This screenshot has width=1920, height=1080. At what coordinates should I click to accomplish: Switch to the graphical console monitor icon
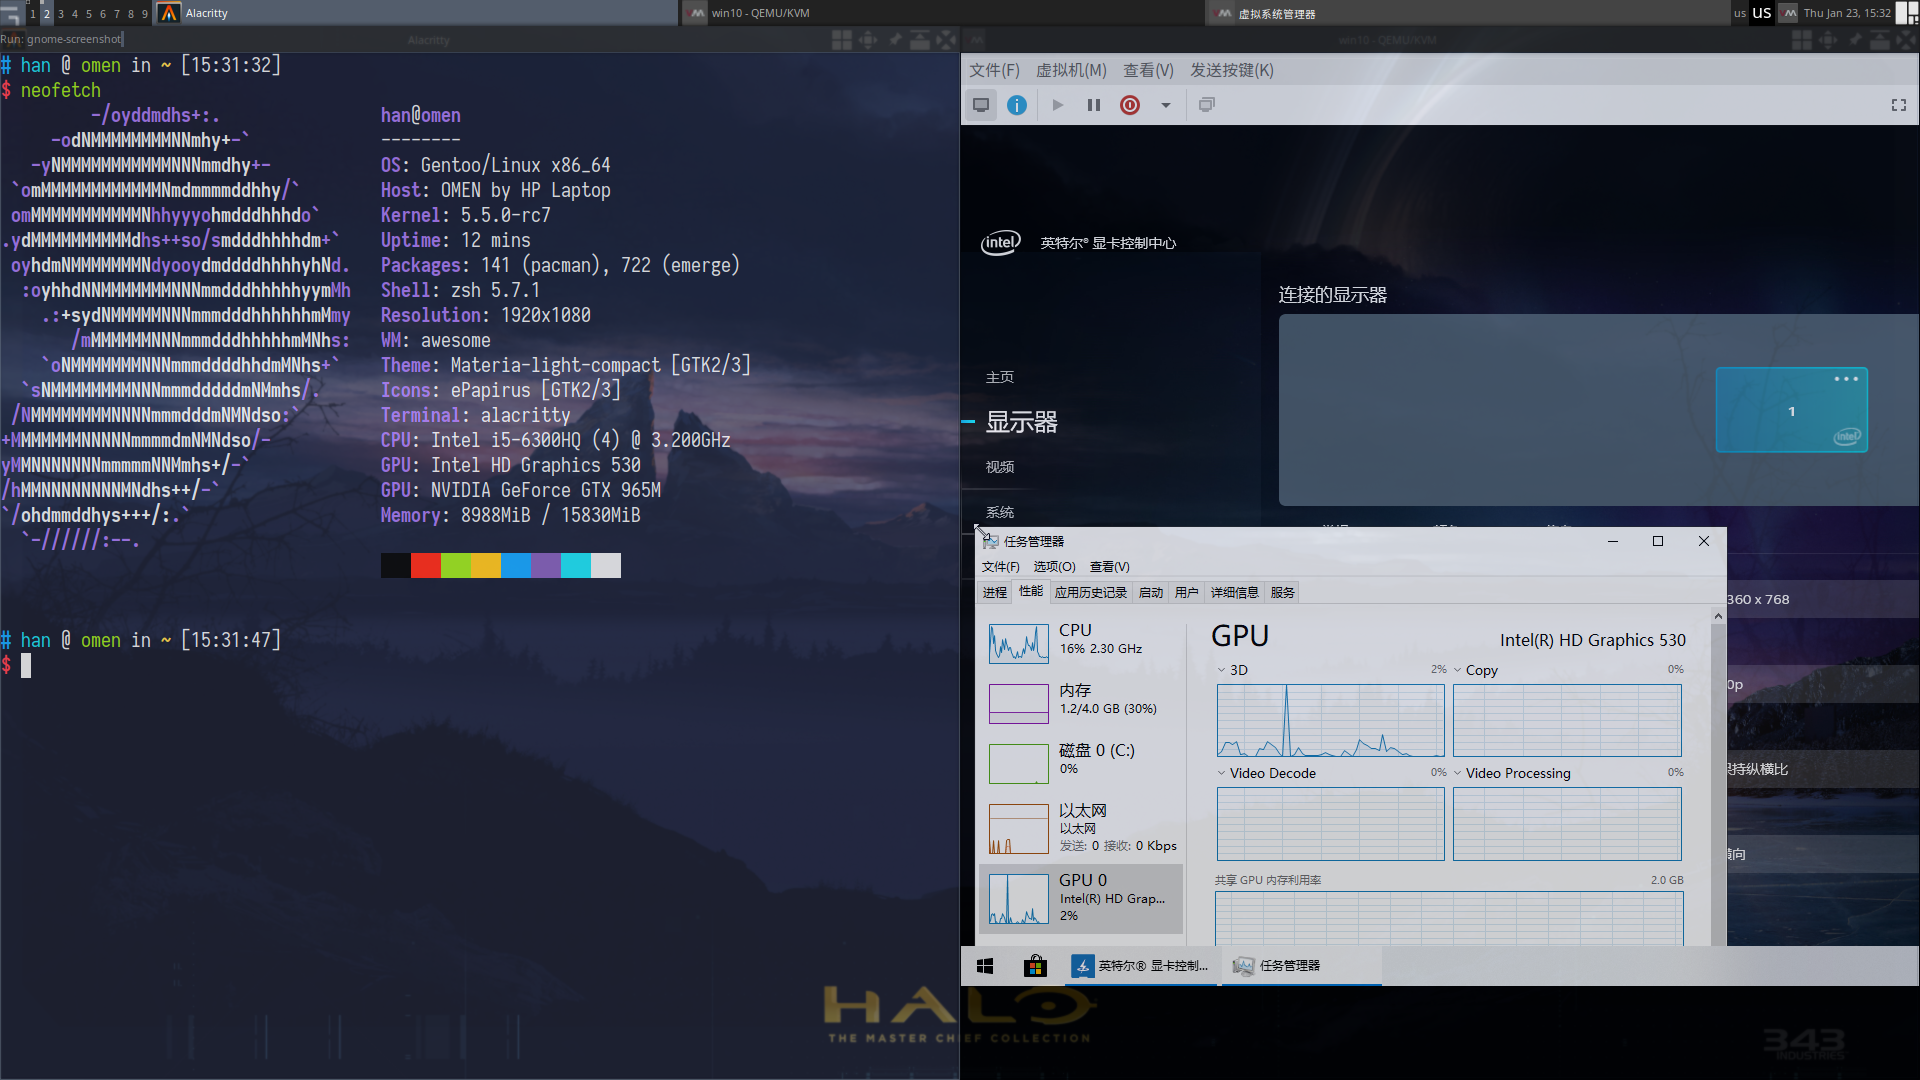(981, 104)
